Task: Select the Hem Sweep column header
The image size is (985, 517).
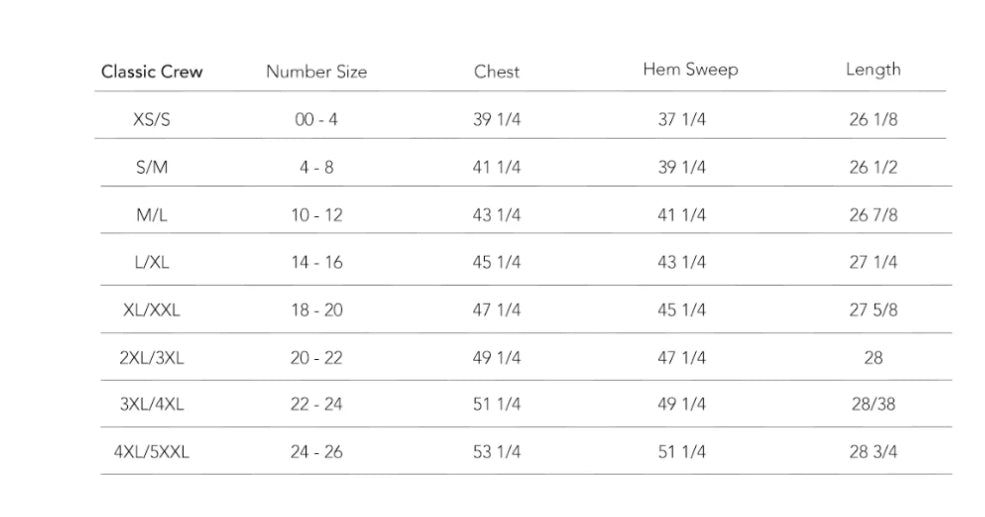Action: [x=690, y=71]
